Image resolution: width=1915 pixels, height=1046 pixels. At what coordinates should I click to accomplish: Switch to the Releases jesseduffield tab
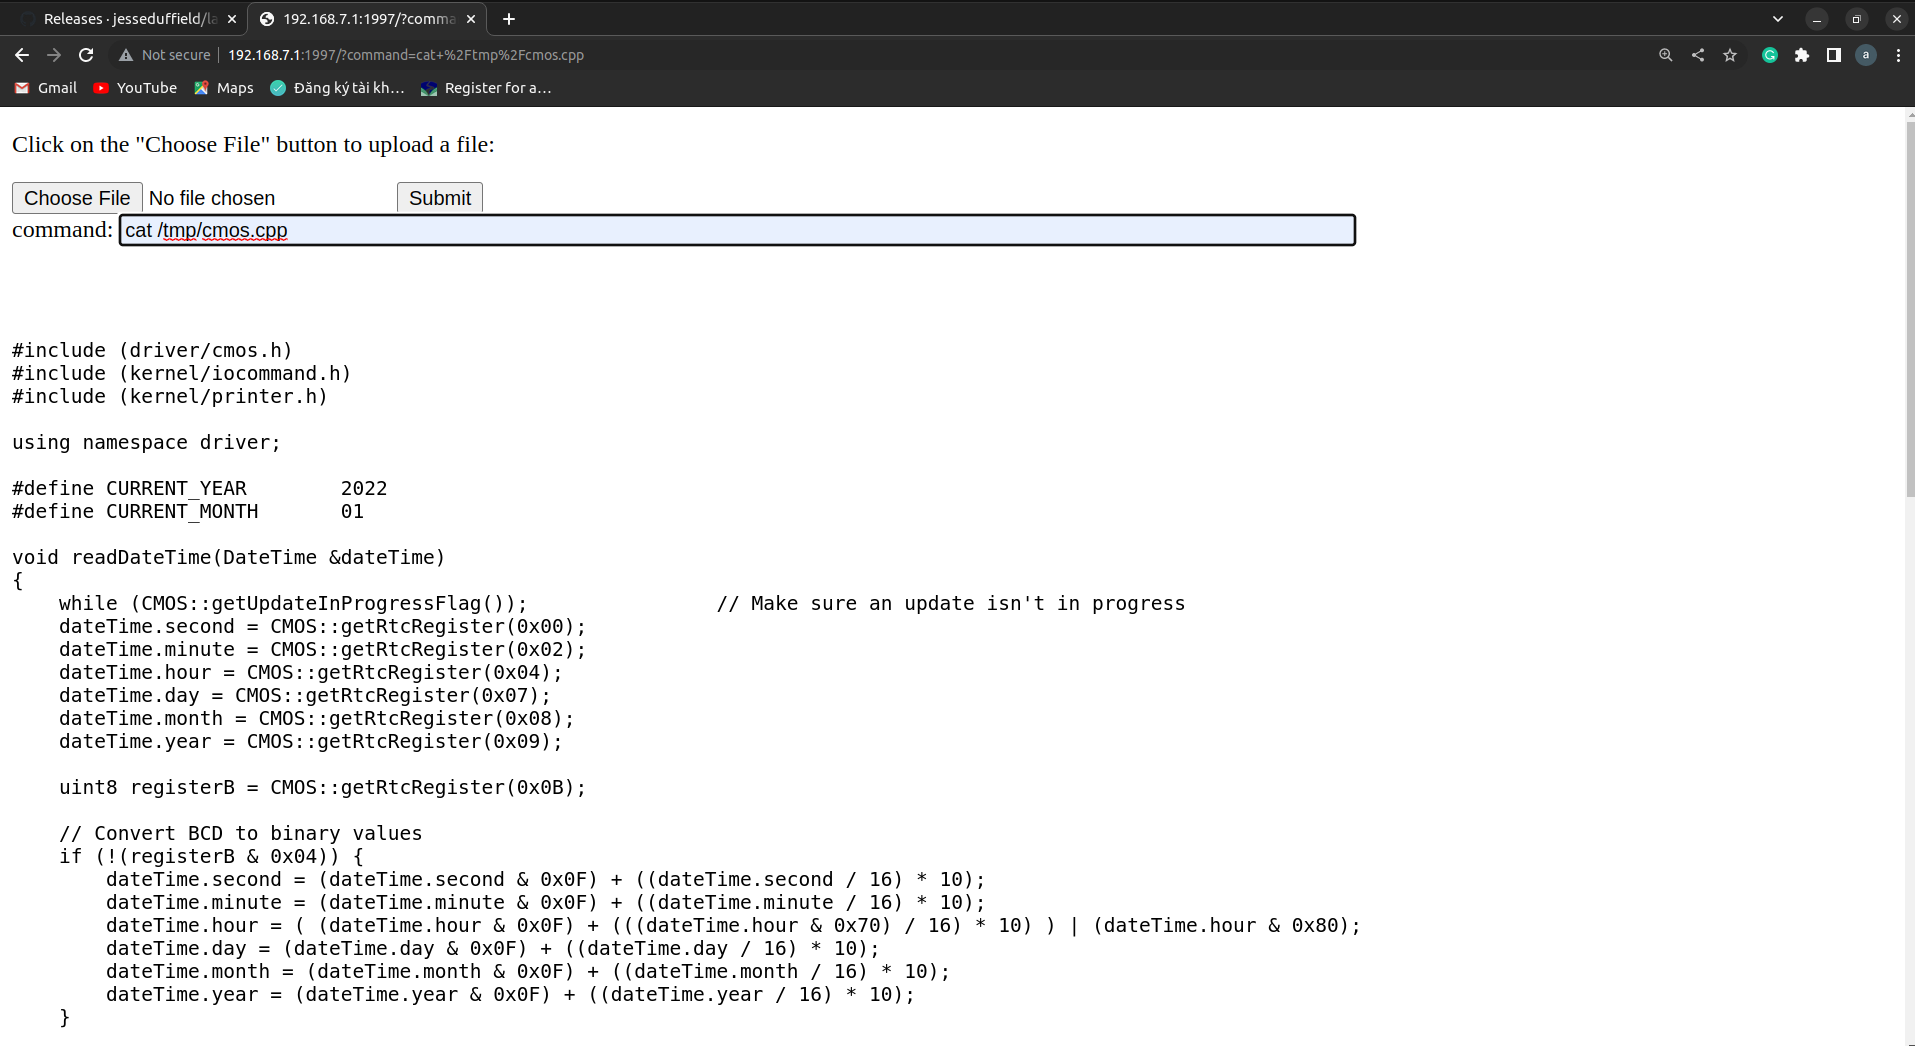point(128,19)
